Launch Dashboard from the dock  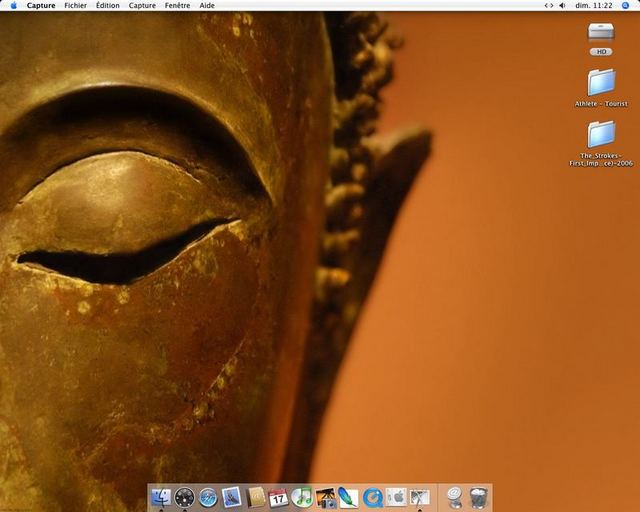(184, 497)
